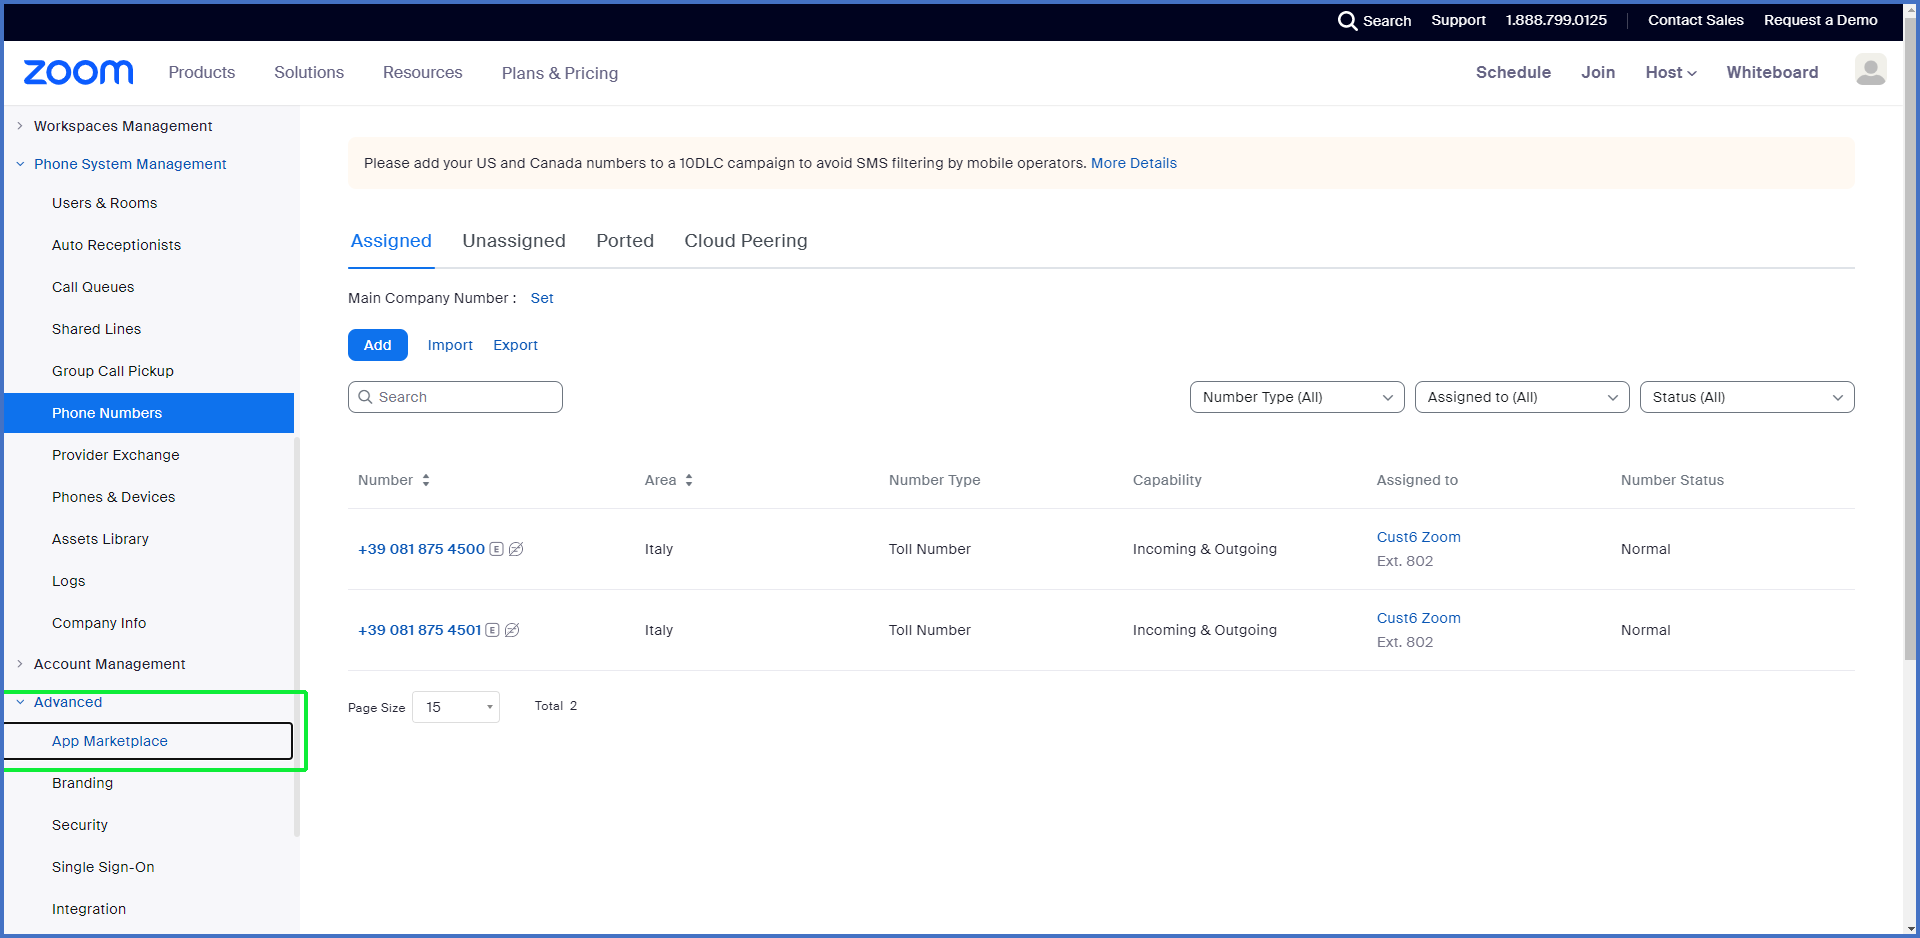Open Security in sidebar
The image size is (1920, 938).
[80, 825]
